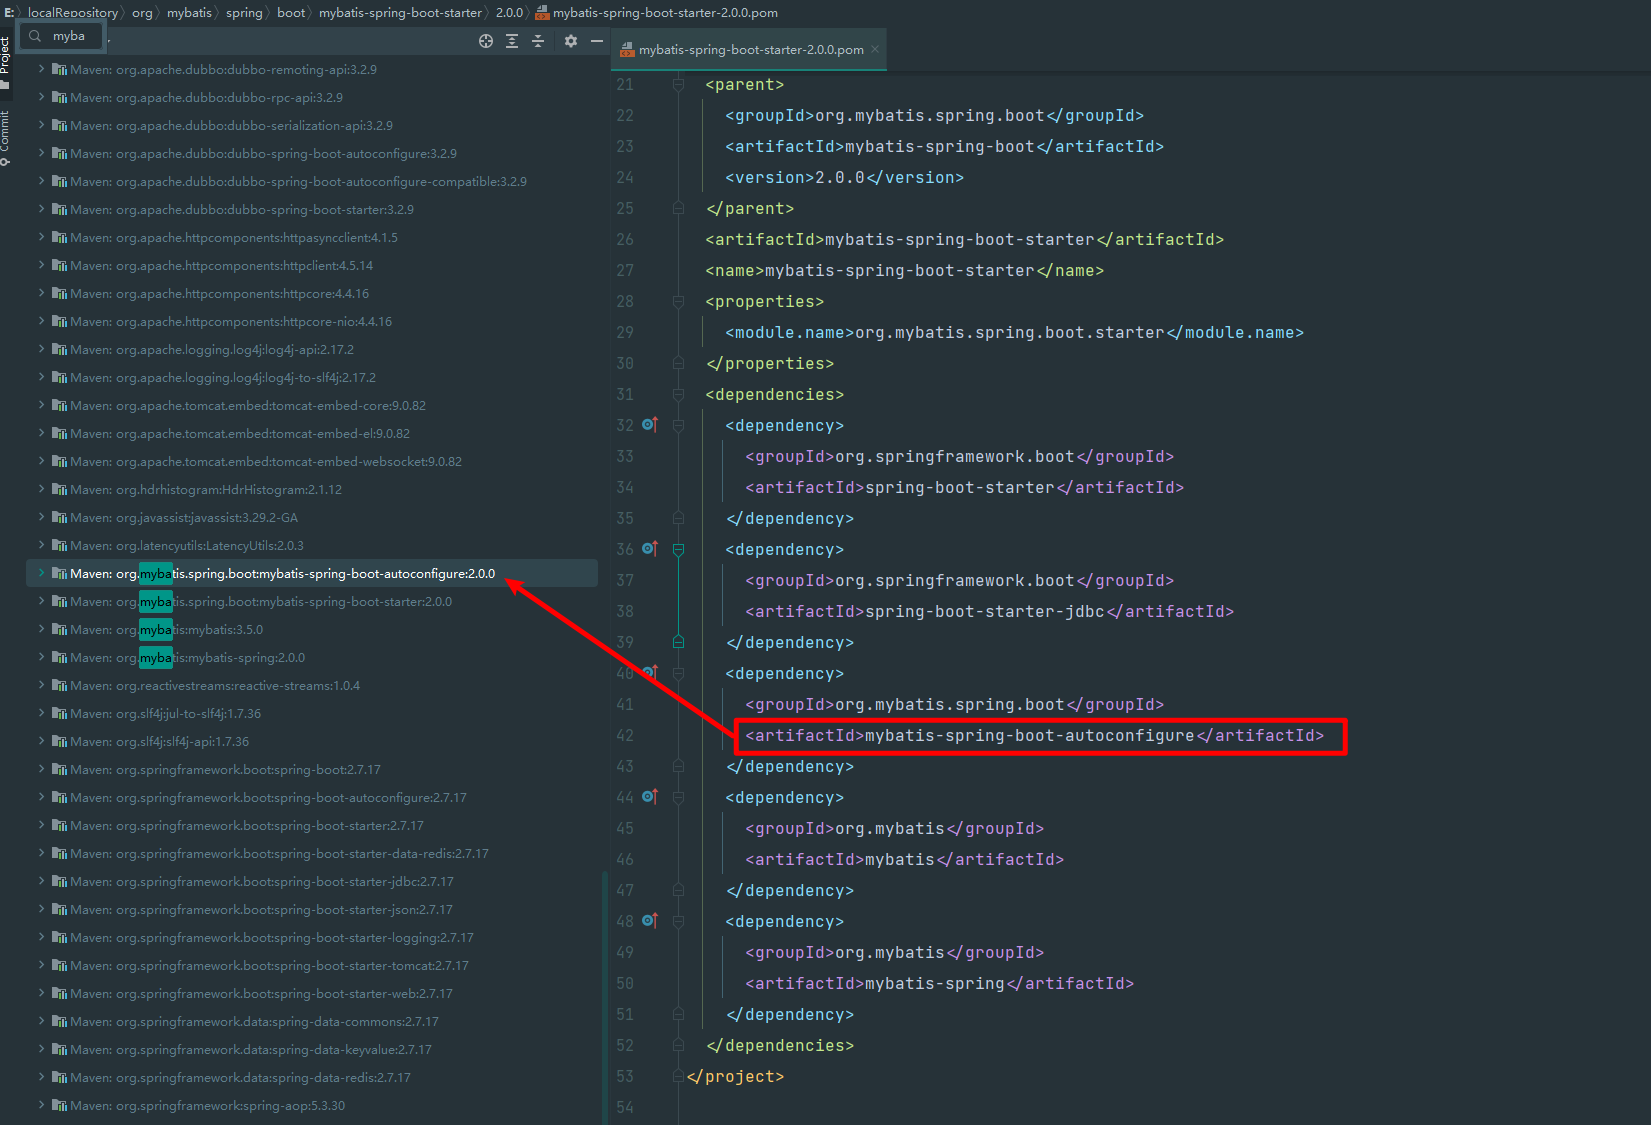Screen dimensions: 1651x1125
Task: Expand Maven: org.apache.httpcomponents:httpclient:4.5.14
Action: pyautogui.click(x=41, y=265)
